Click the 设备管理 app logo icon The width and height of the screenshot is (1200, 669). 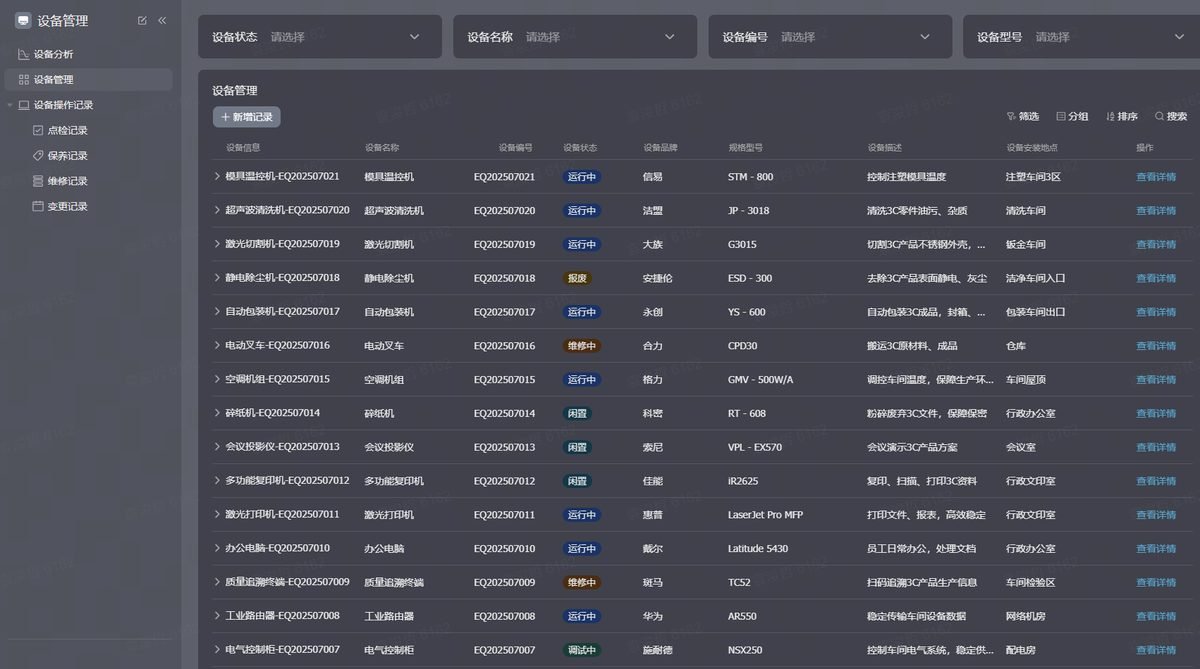[23, 20]
